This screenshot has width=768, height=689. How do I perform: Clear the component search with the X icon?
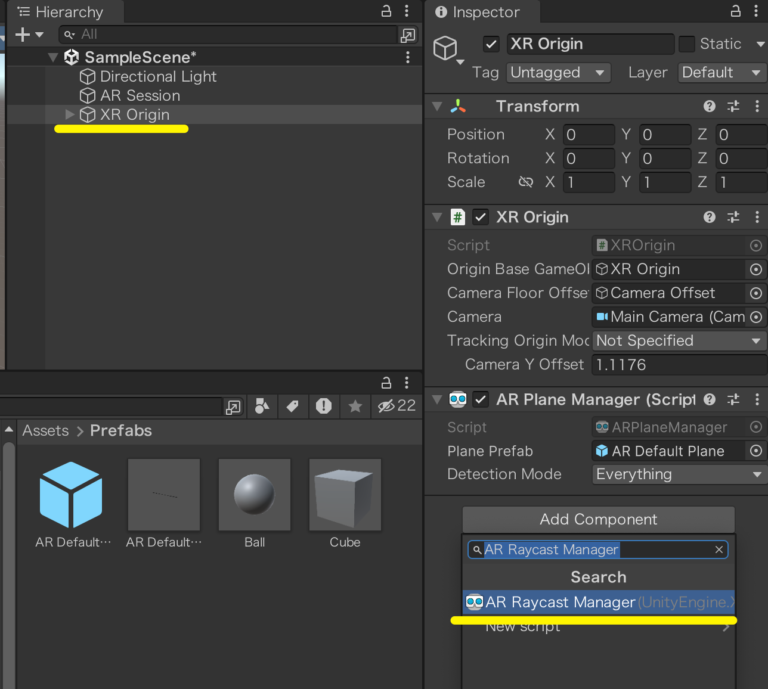(x=718, y=550)
